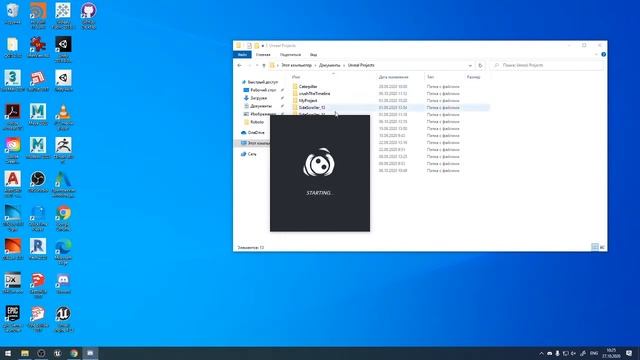Click Документы in the address breadcrumb

click(329, 65)
